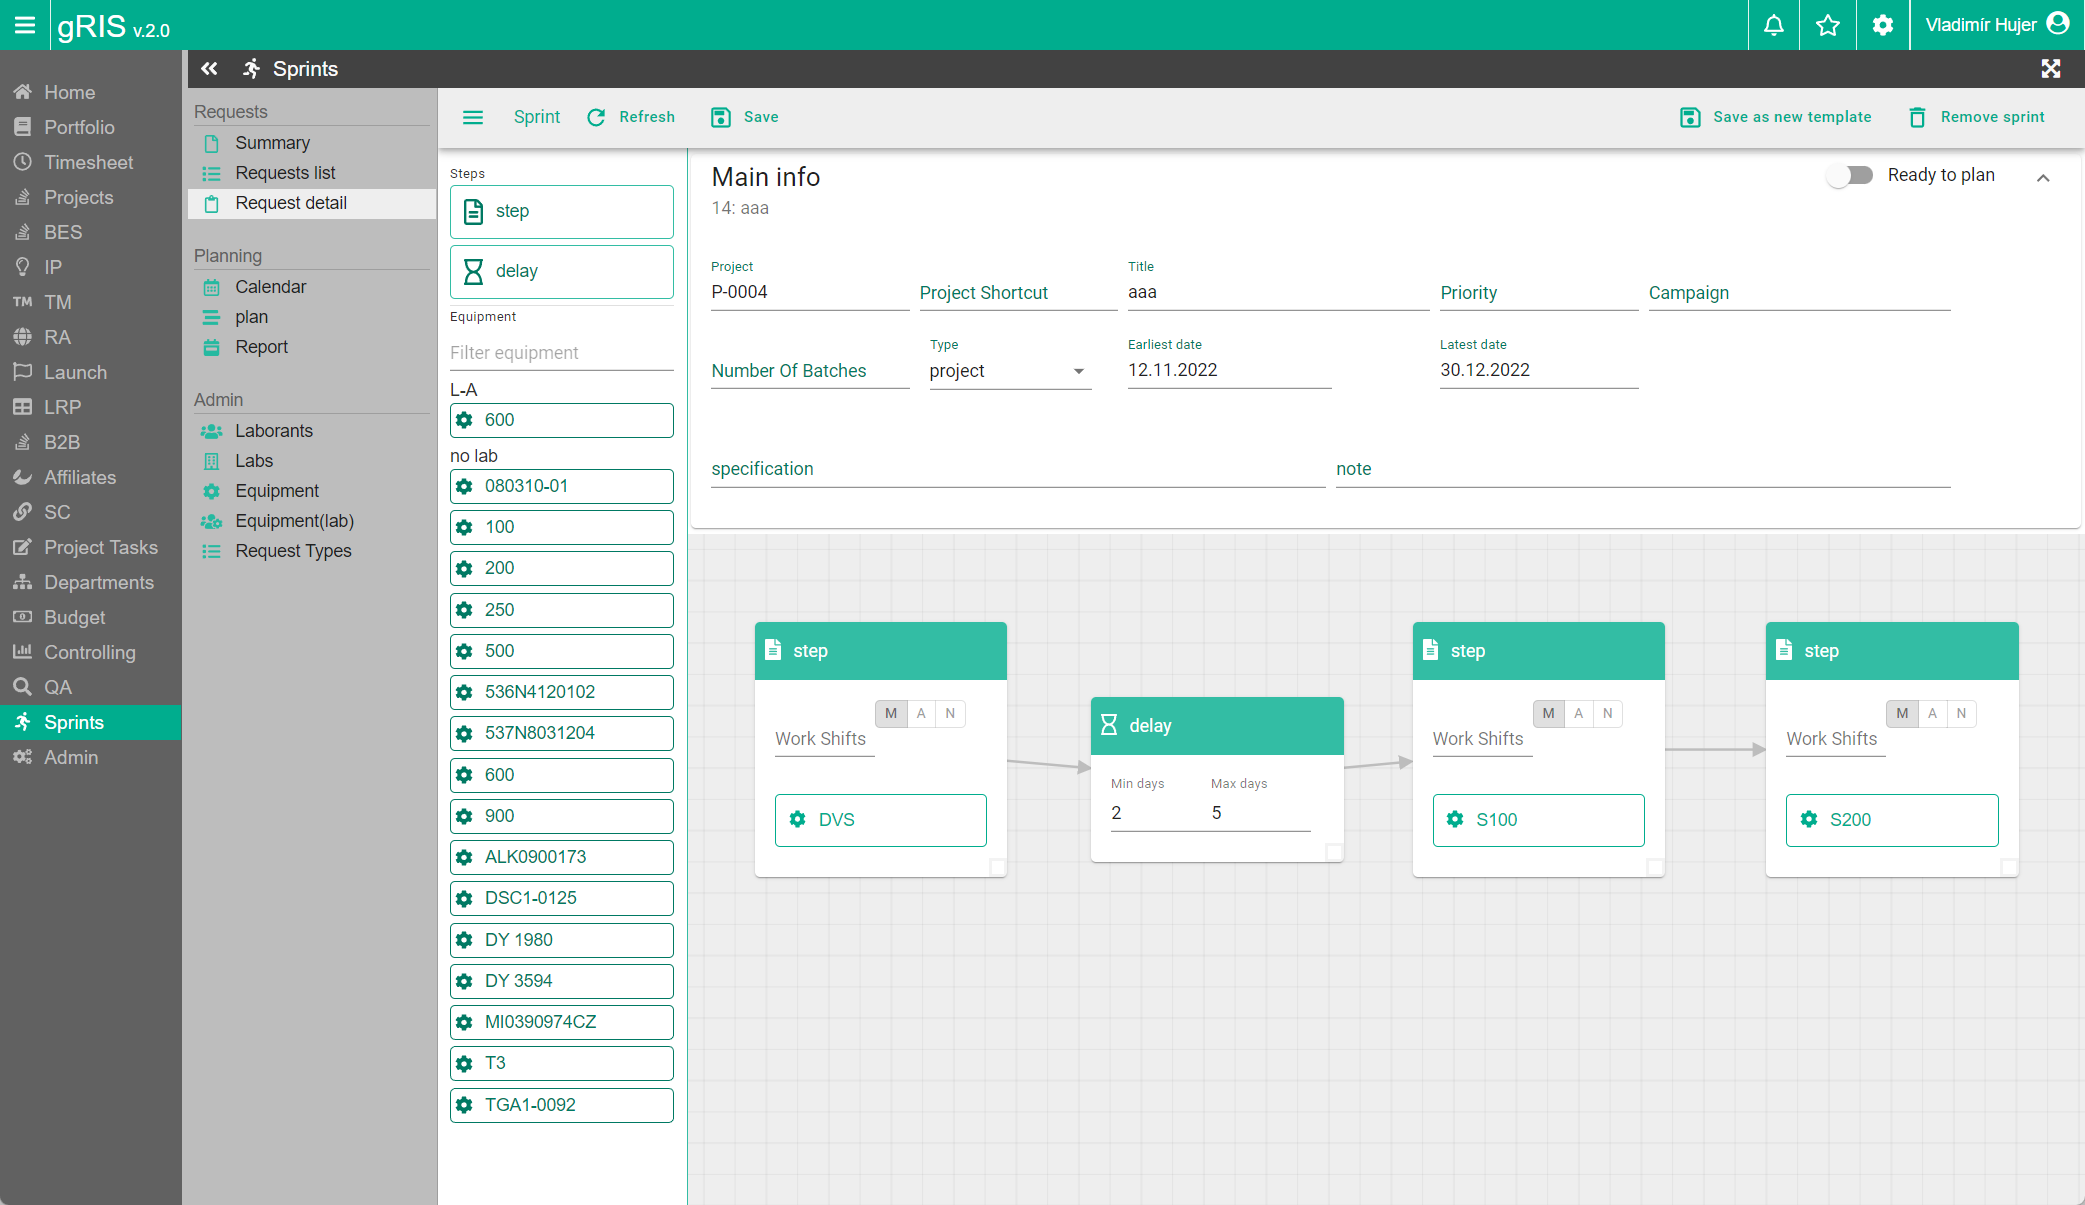The width and height of the screenshot is (2085, 1205).
Task: Open favorites star icon
Action: tap(1828, 25)
